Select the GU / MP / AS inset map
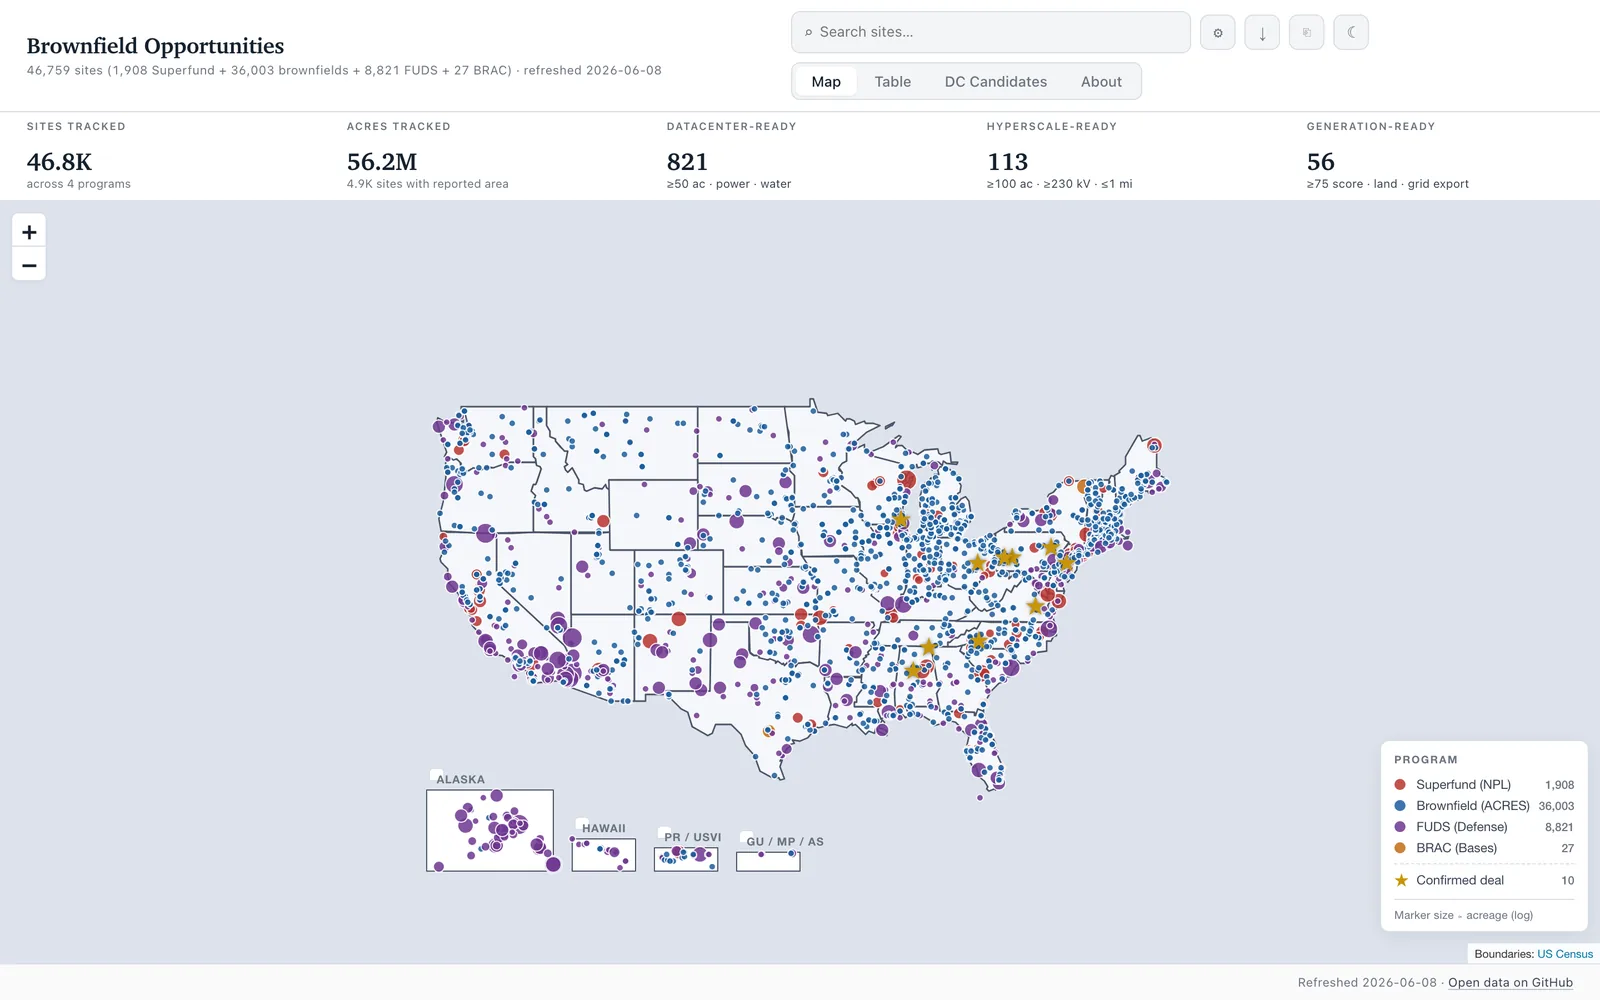Image resolution: width=1600 pixels, height=1000 pixels. point(768,861)
